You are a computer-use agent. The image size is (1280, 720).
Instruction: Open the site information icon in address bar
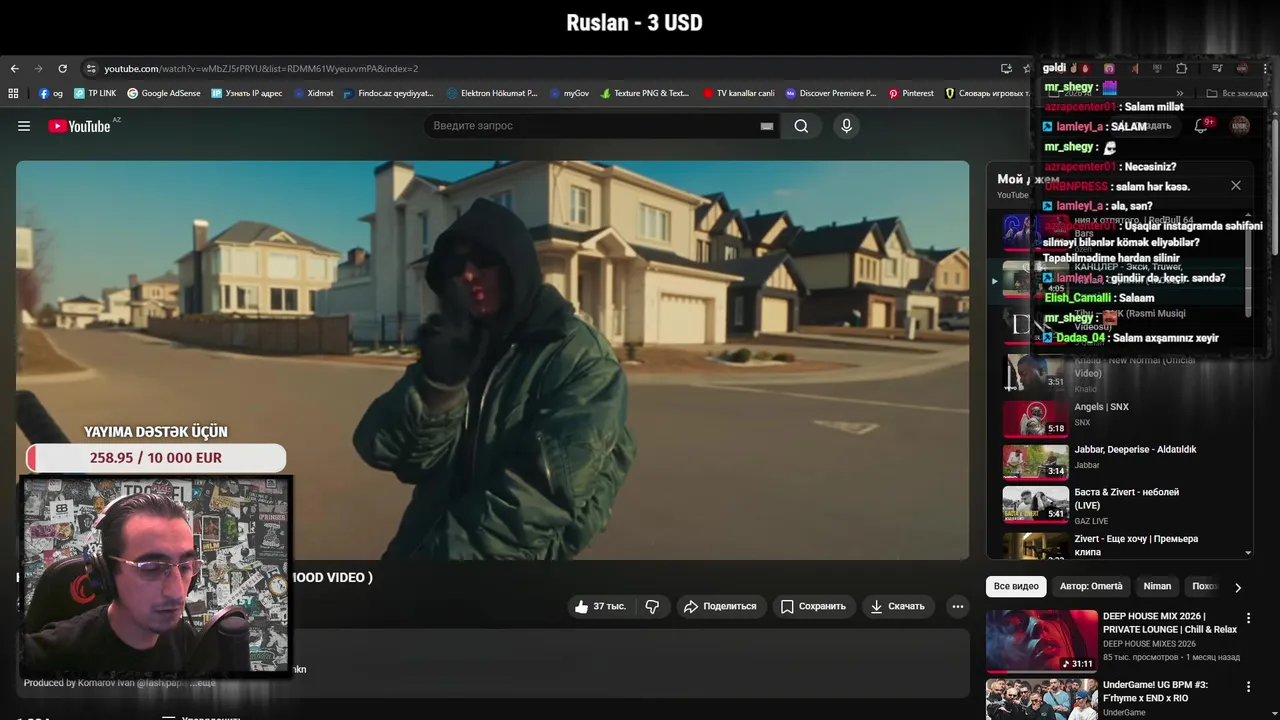click(91, 69)
